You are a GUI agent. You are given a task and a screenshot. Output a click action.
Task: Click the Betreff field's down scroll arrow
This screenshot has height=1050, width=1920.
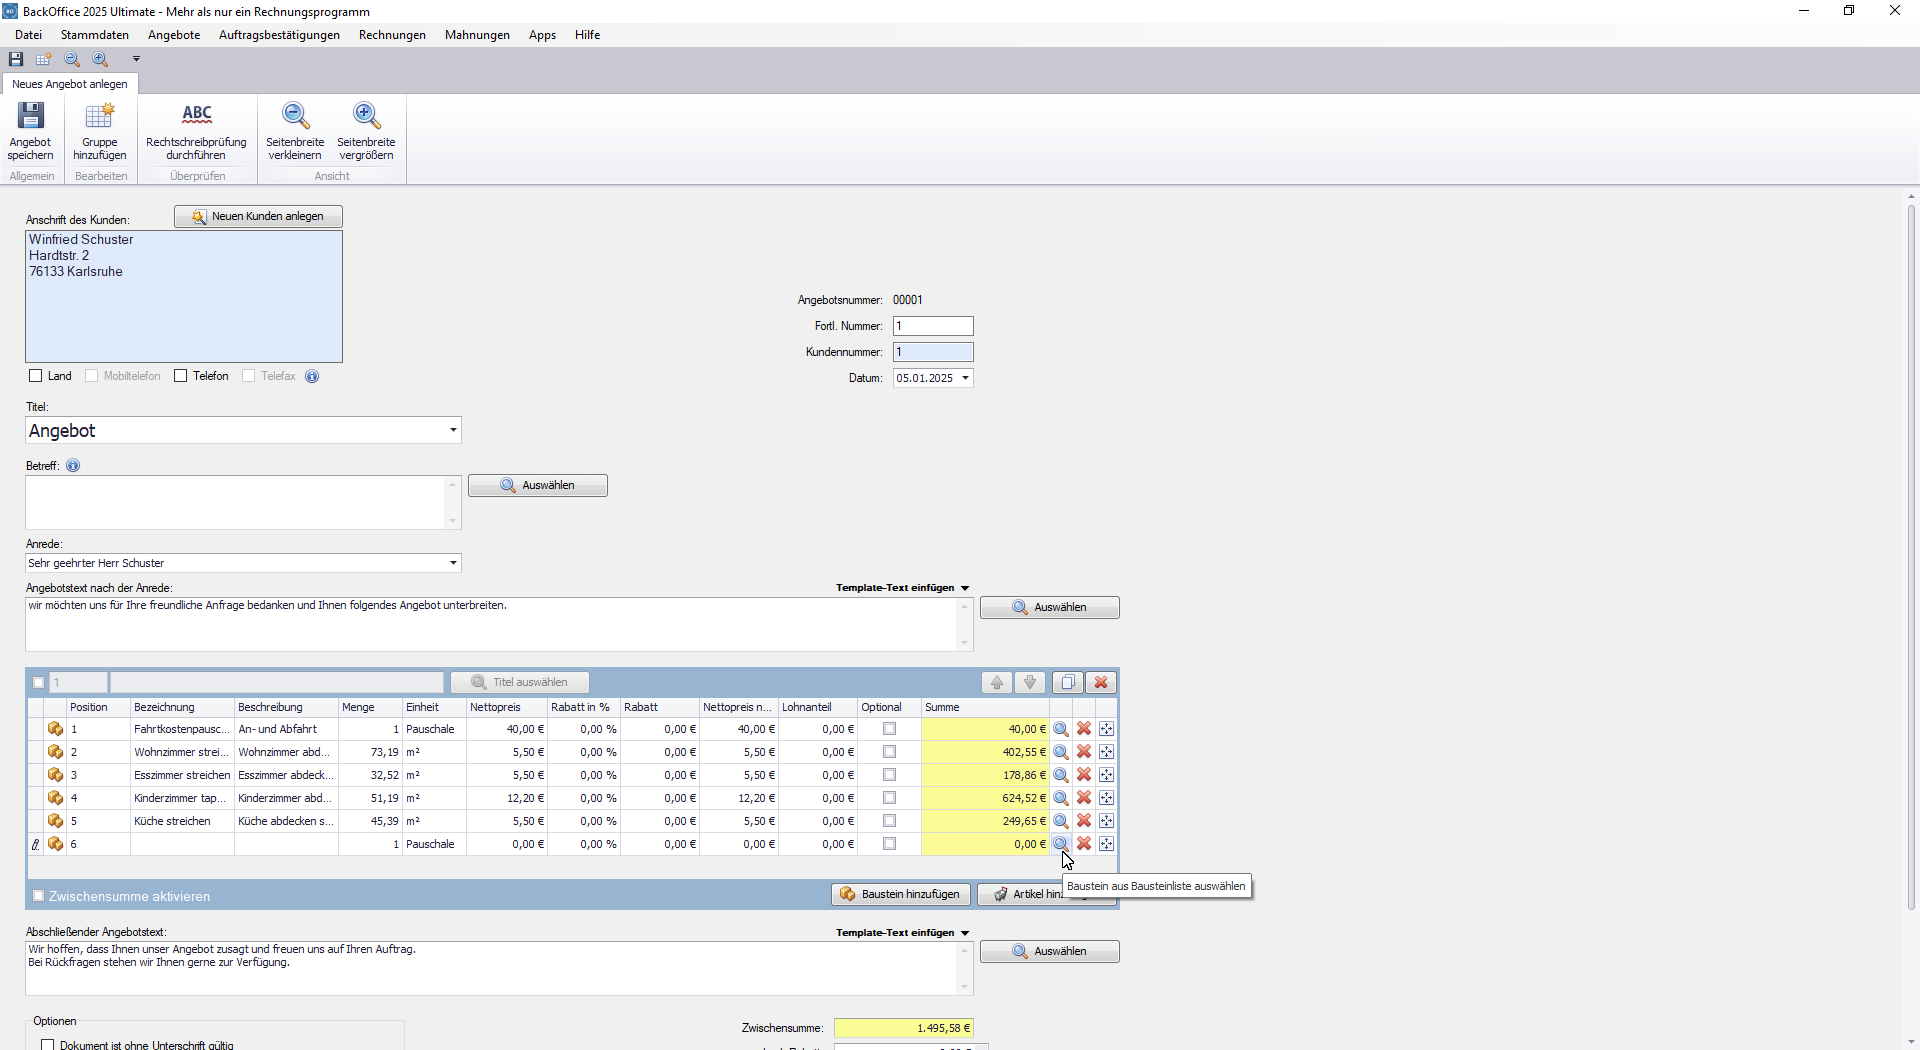coord(453,521)
